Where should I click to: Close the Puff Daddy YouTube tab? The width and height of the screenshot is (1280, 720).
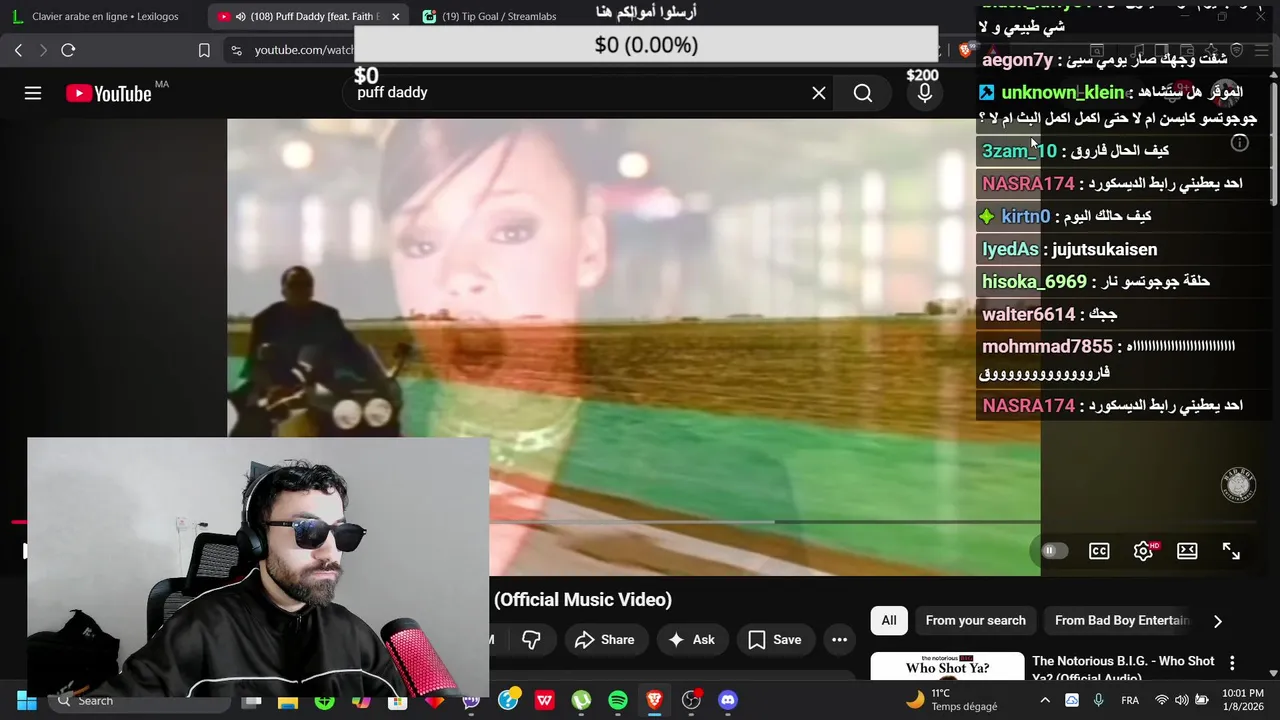tap(396, 16)
